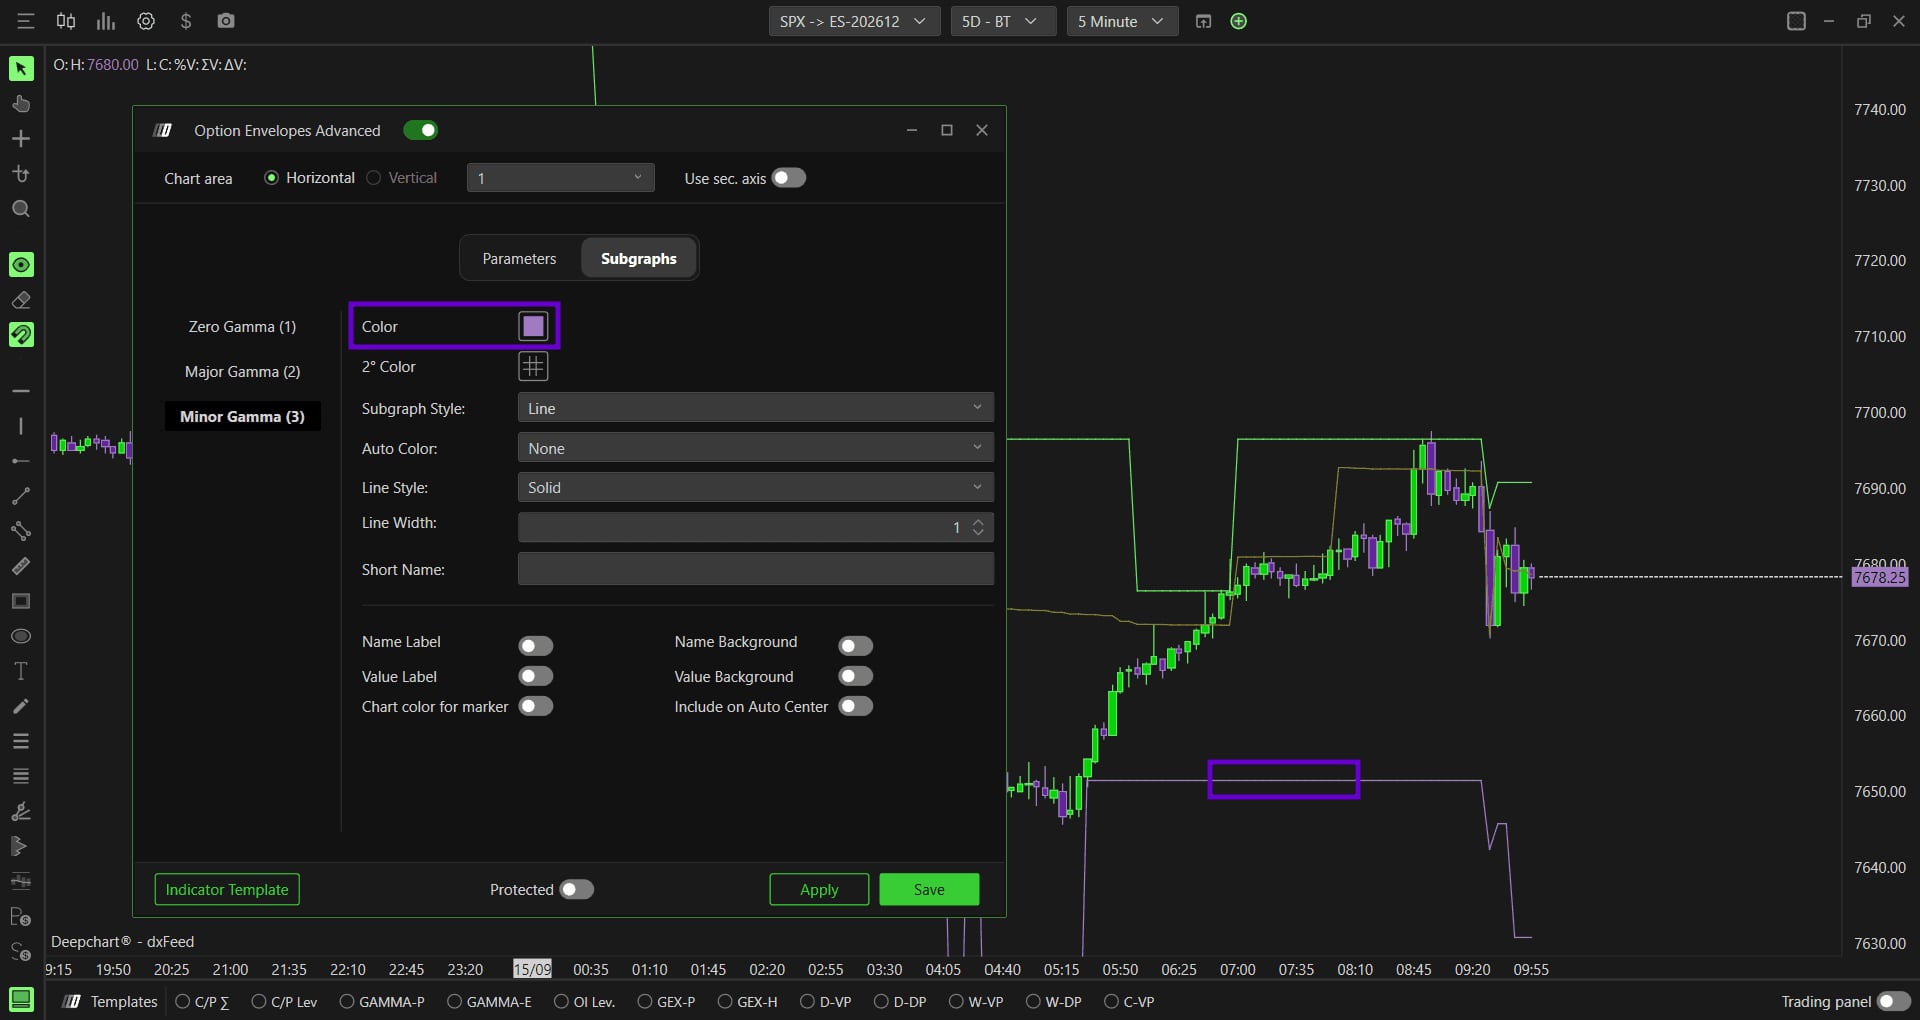Select the magnifier zoom tool
Viewport: 1920px width, 1020px height.
[x=21, y=209]
